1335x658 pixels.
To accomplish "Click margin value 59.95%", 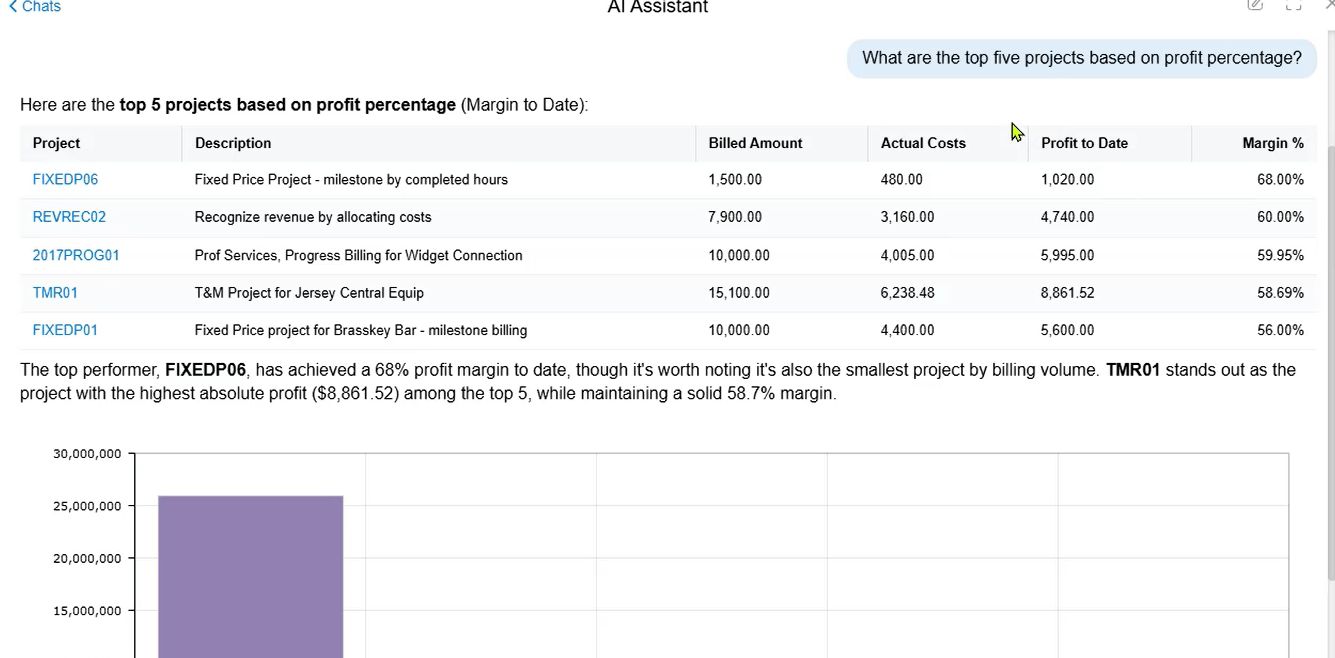I will click(x=1280, y=255).
